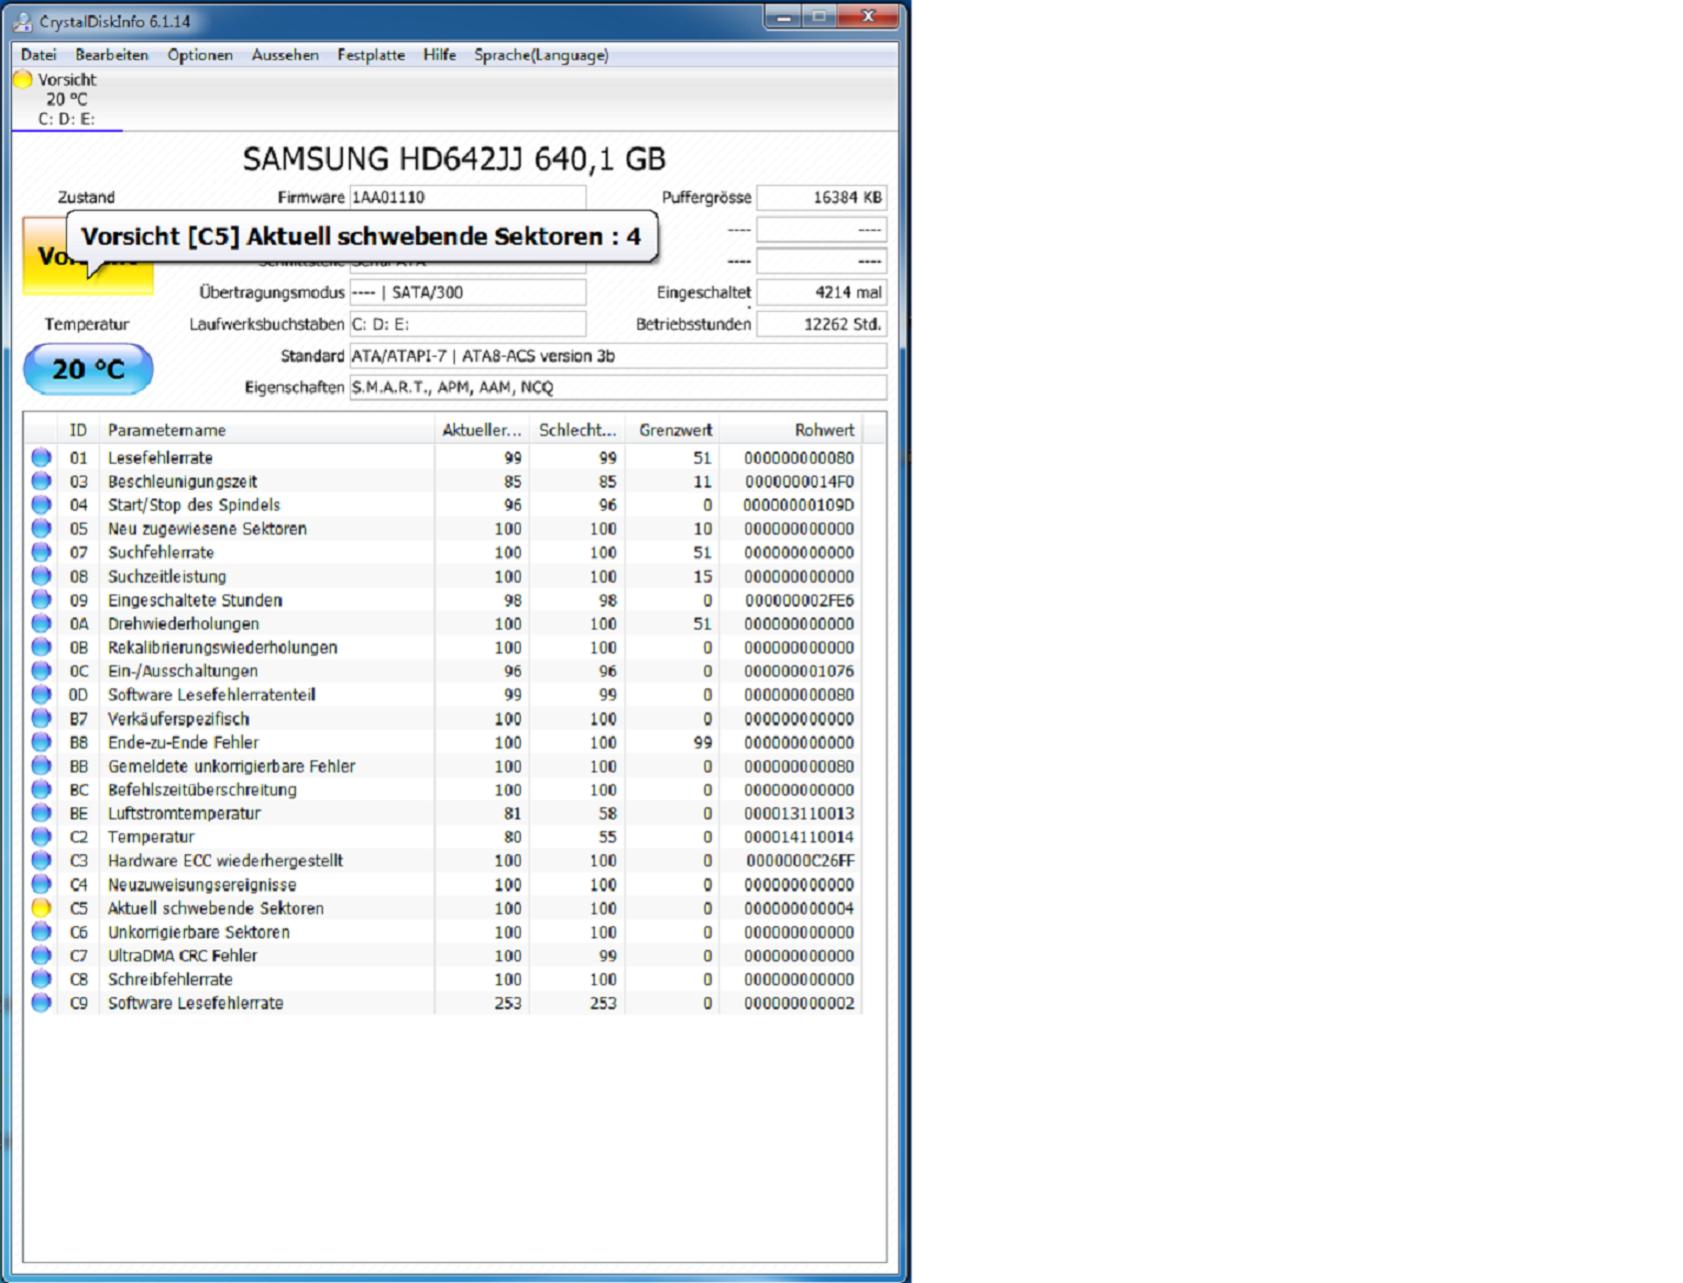The image size is (1683, 1283).
Task: Sort by the ID column header
Action: coord(78,430)
